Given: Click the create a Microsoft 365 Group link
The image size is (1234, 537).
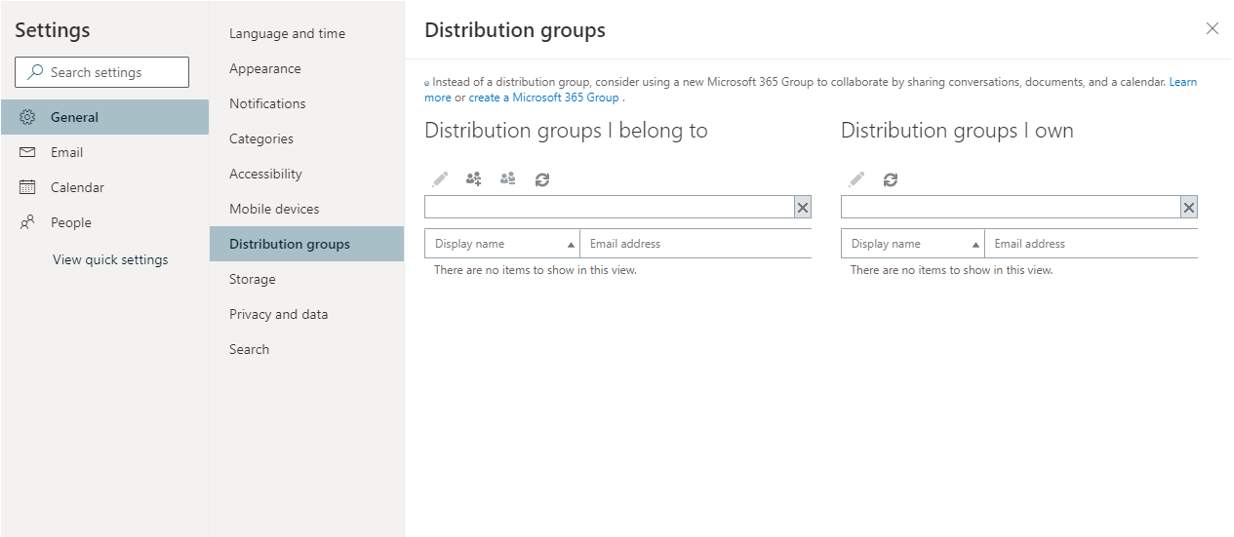Looking at the screenshot, I should coord(544,98).
